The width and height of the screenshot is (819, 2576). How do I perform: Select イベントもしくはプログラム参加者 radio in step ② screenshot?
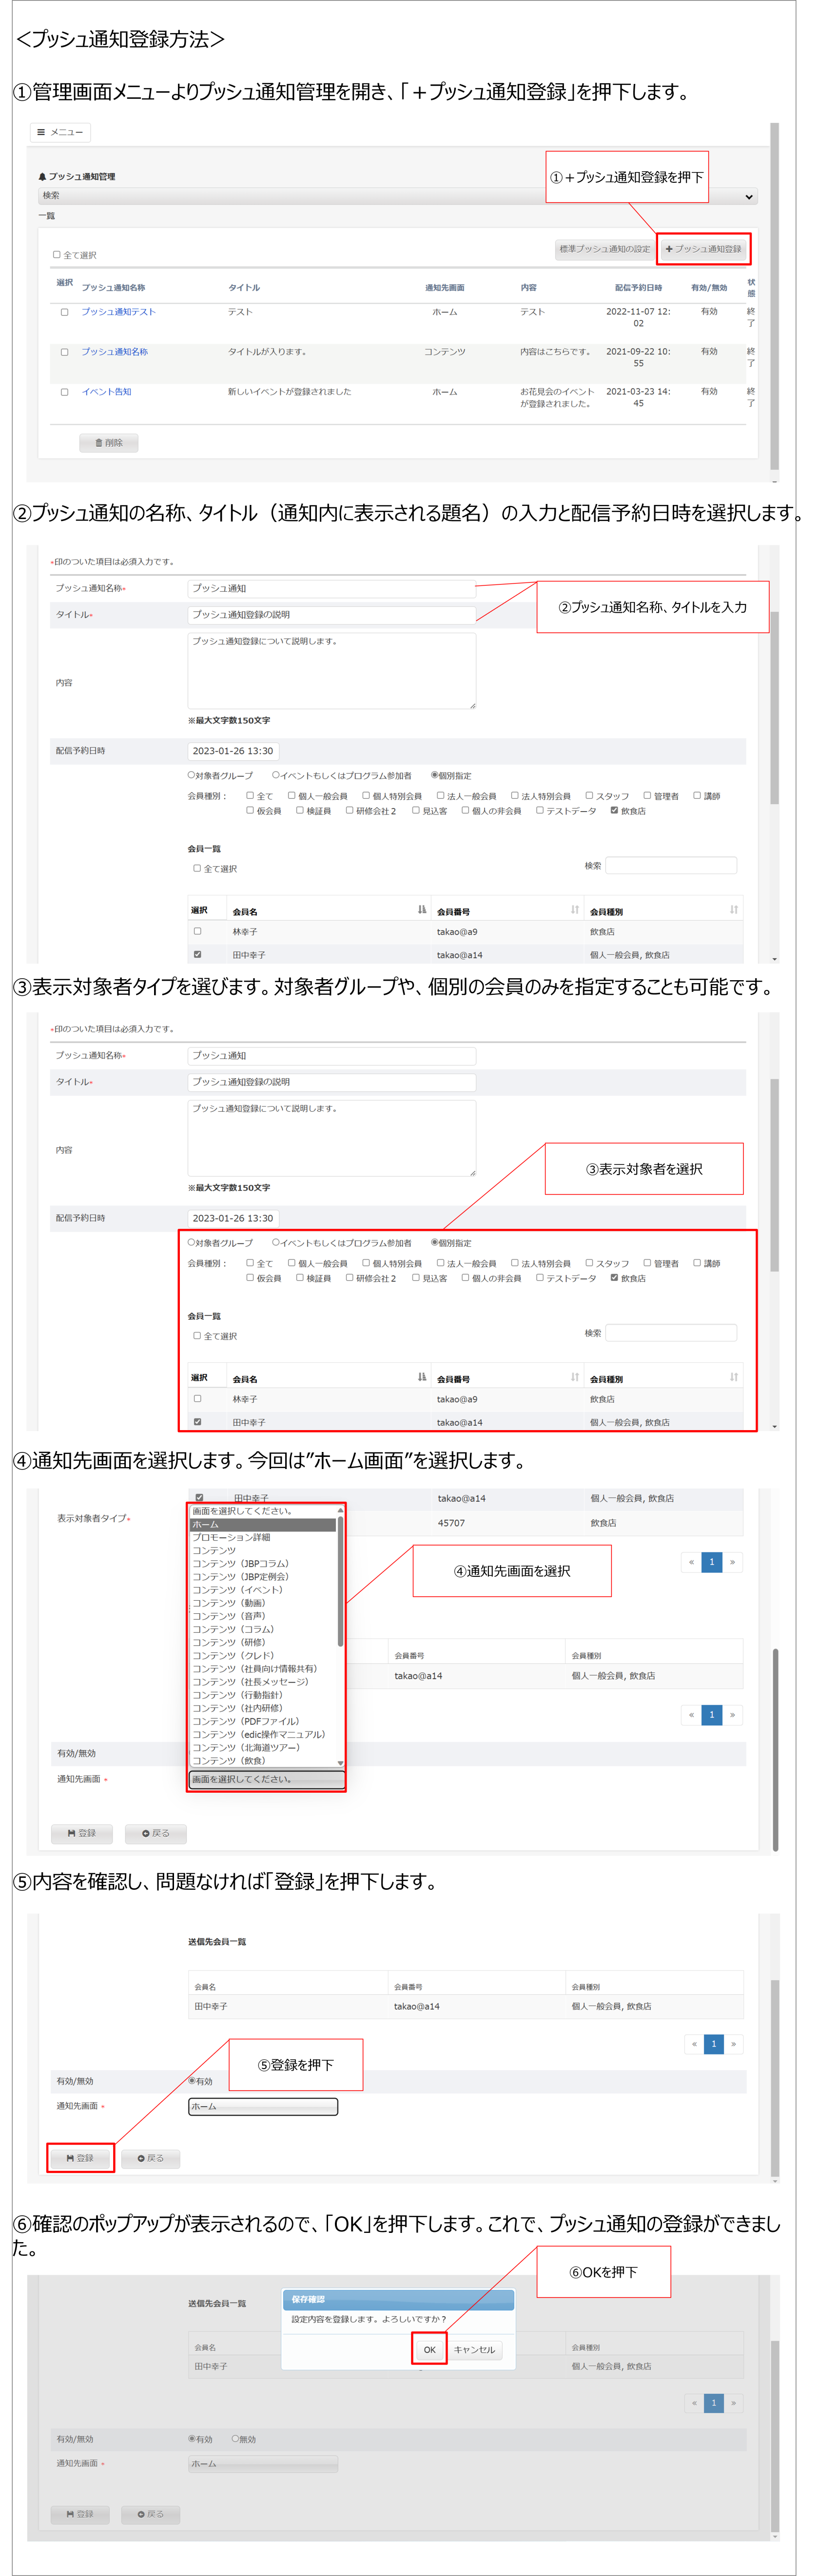click(275, 775)
